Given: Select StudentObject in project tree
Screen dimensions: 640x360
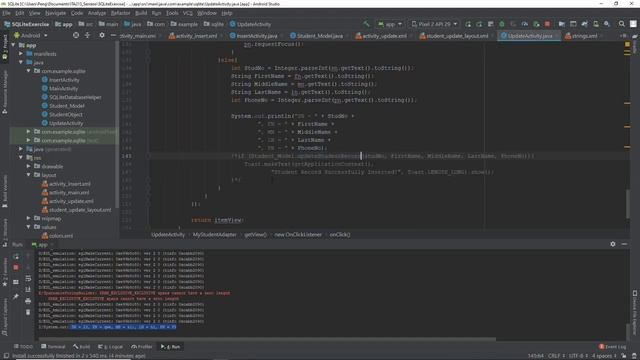Looking at the screenshot, I should point(62,114).
